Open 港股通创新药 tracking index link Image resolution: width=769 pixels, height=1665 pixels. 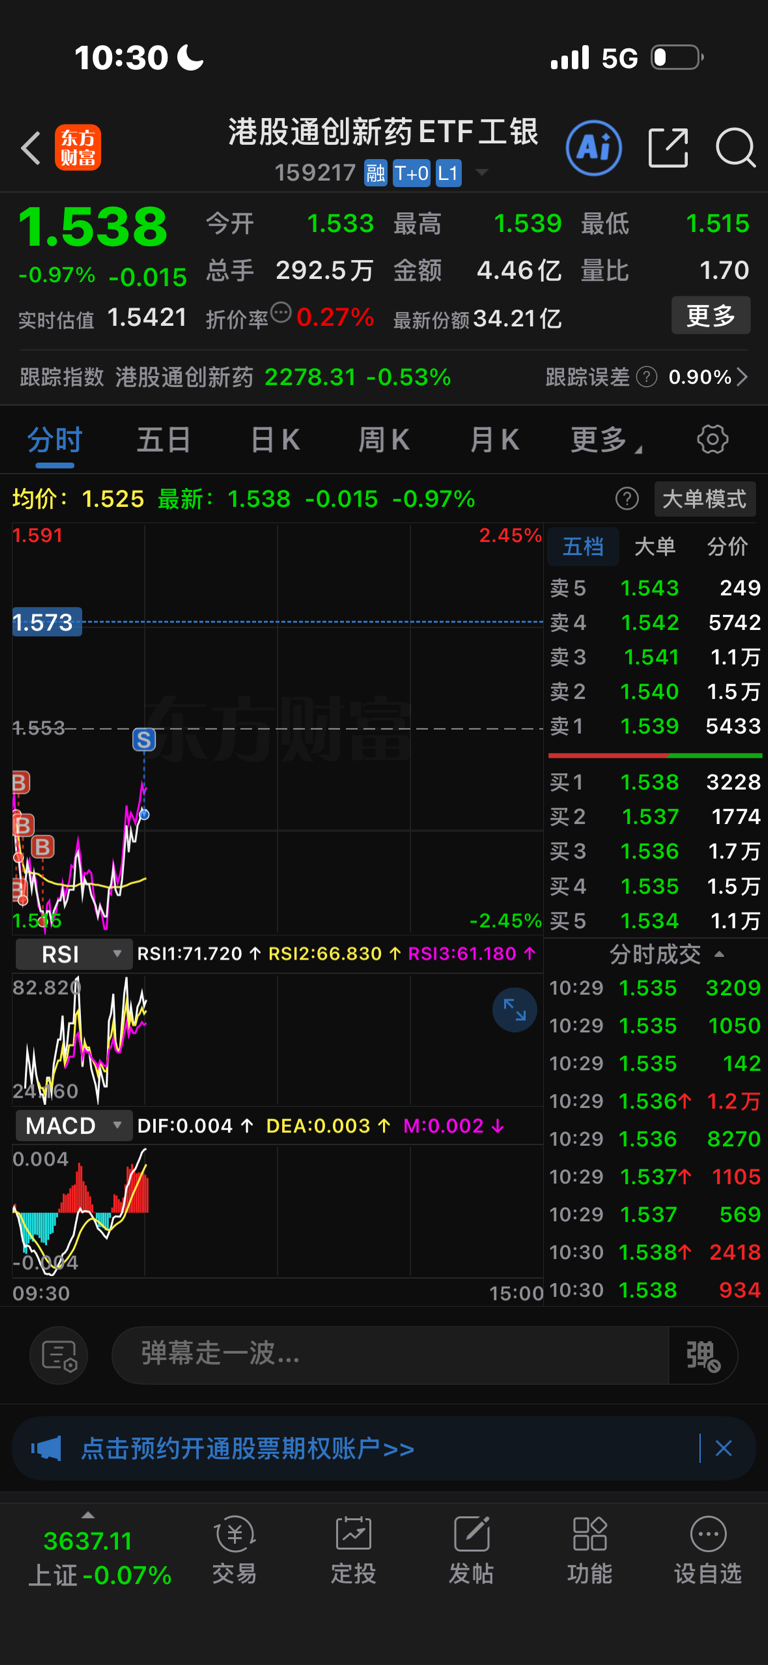184,377
